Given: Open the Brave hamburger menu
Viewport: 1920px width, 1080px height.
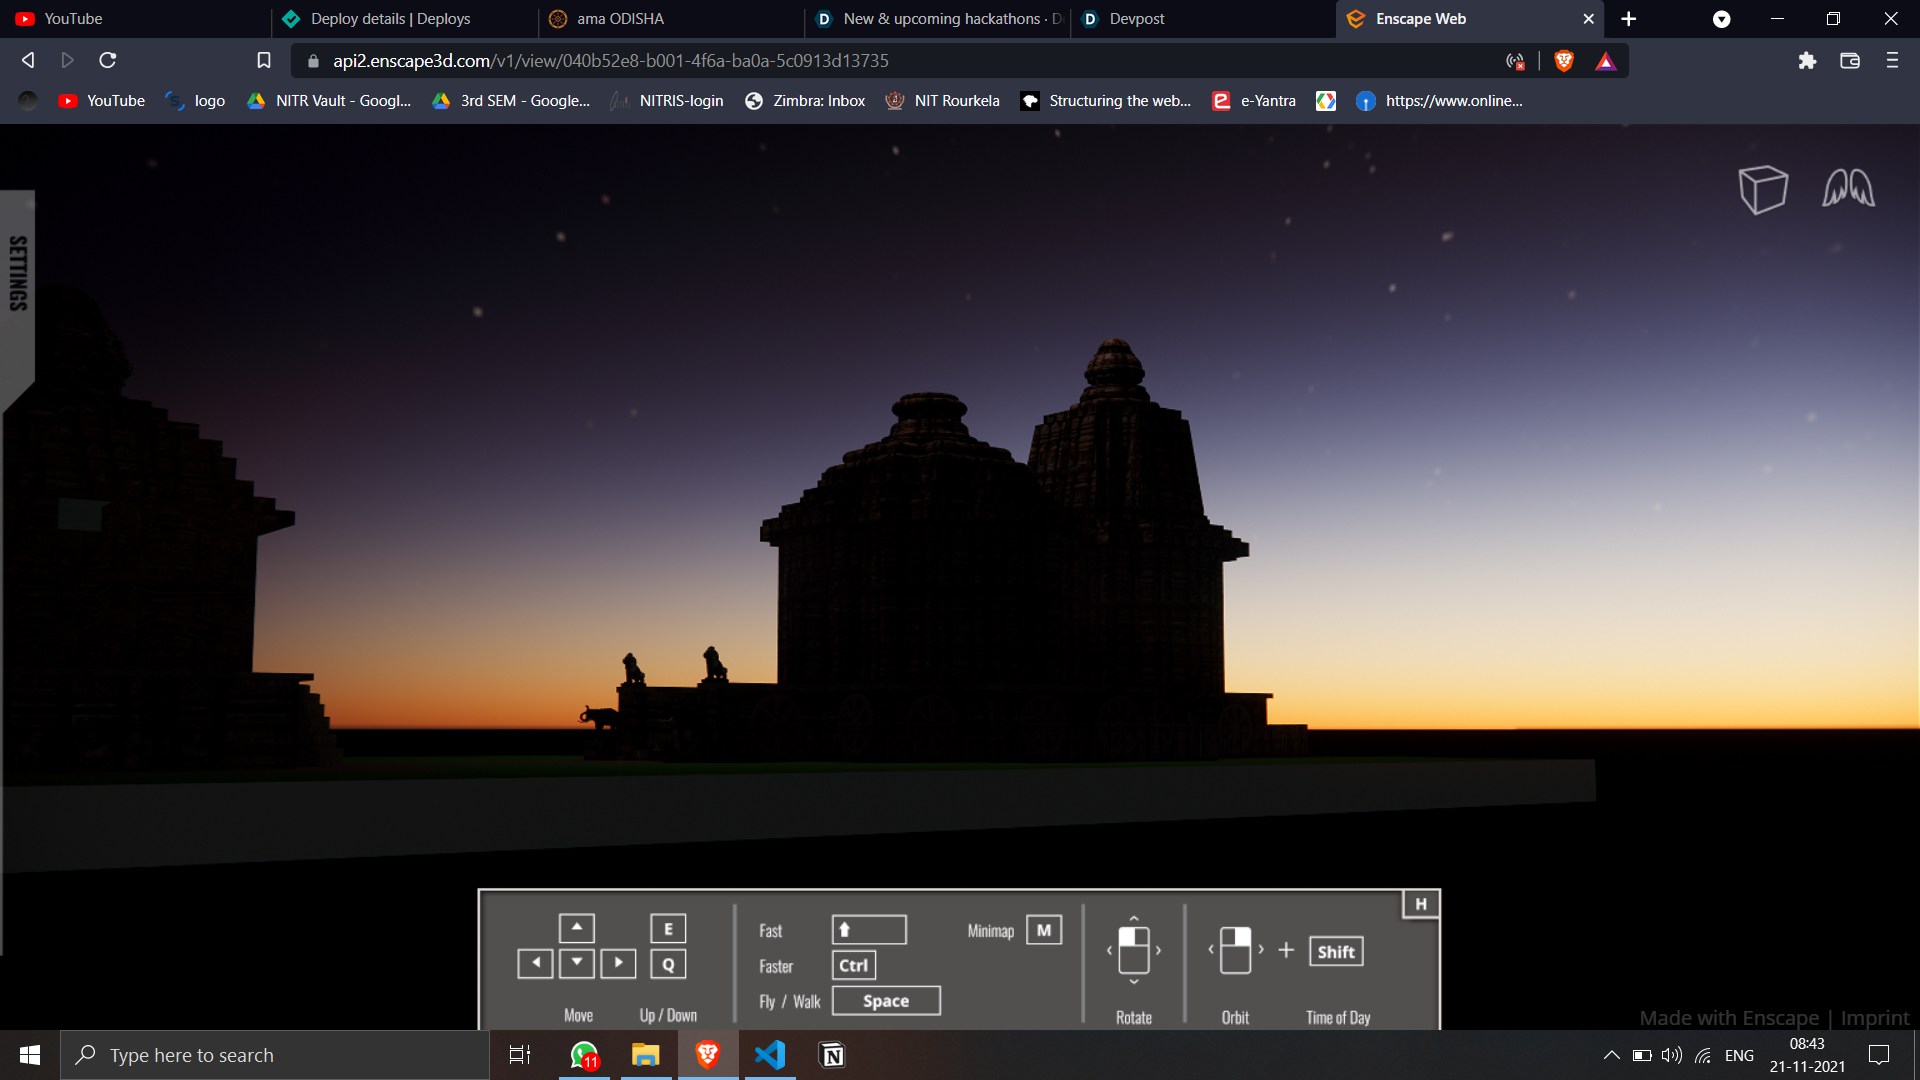Looking at the screenshot, I should click(1892, 61).
